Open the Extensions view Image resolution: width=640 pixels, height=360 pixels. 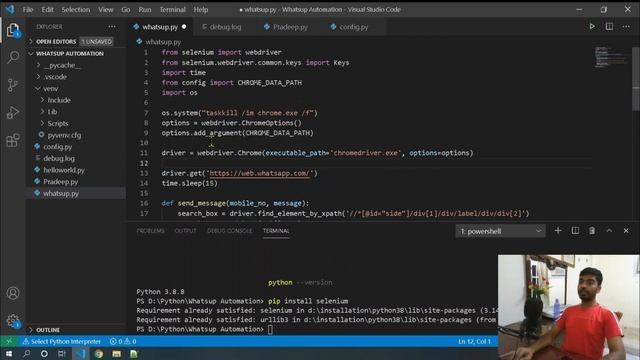(x=13, y=140)
